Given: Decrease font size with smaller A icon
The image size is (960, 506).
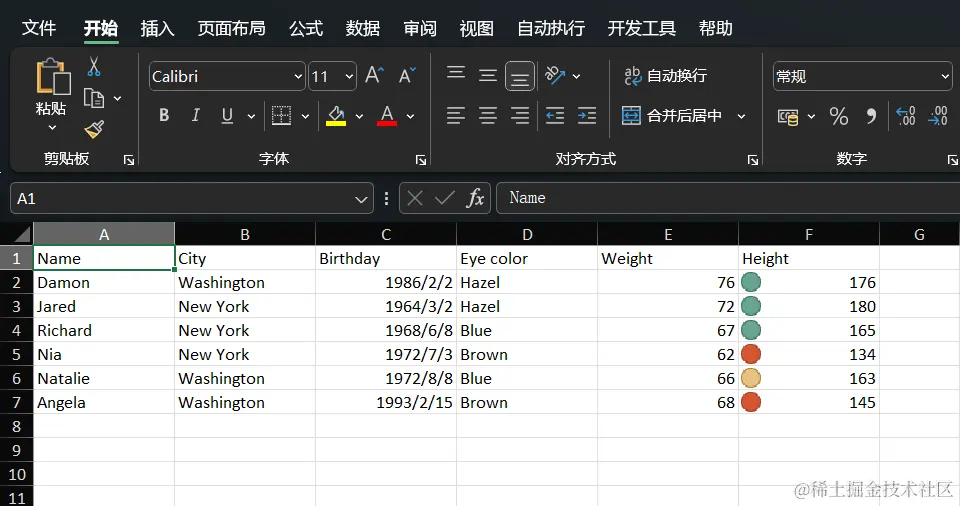Looking at the screenshot, I should coord(407,76).
